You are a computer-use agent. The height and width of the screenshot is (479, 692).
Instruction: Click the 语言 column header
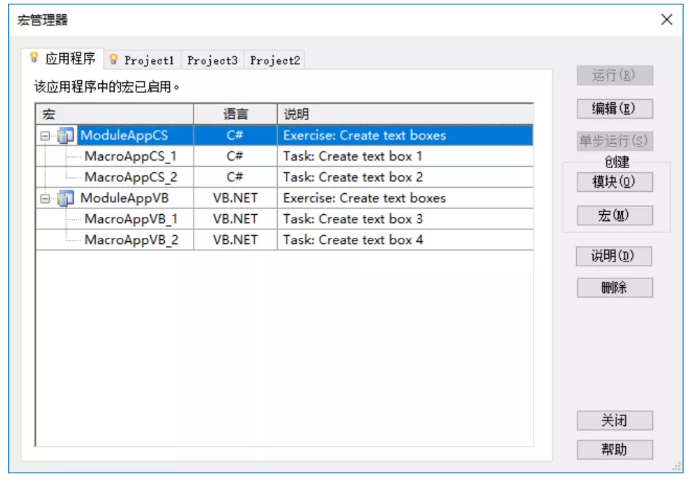click(x=235, y=114)
